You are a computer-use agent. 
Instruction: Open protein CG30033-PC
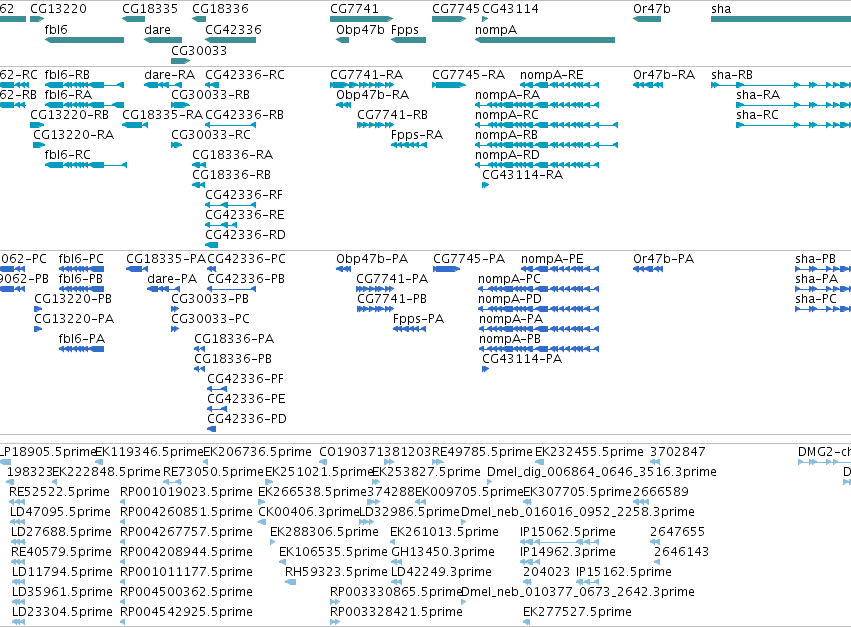[211, 319]
